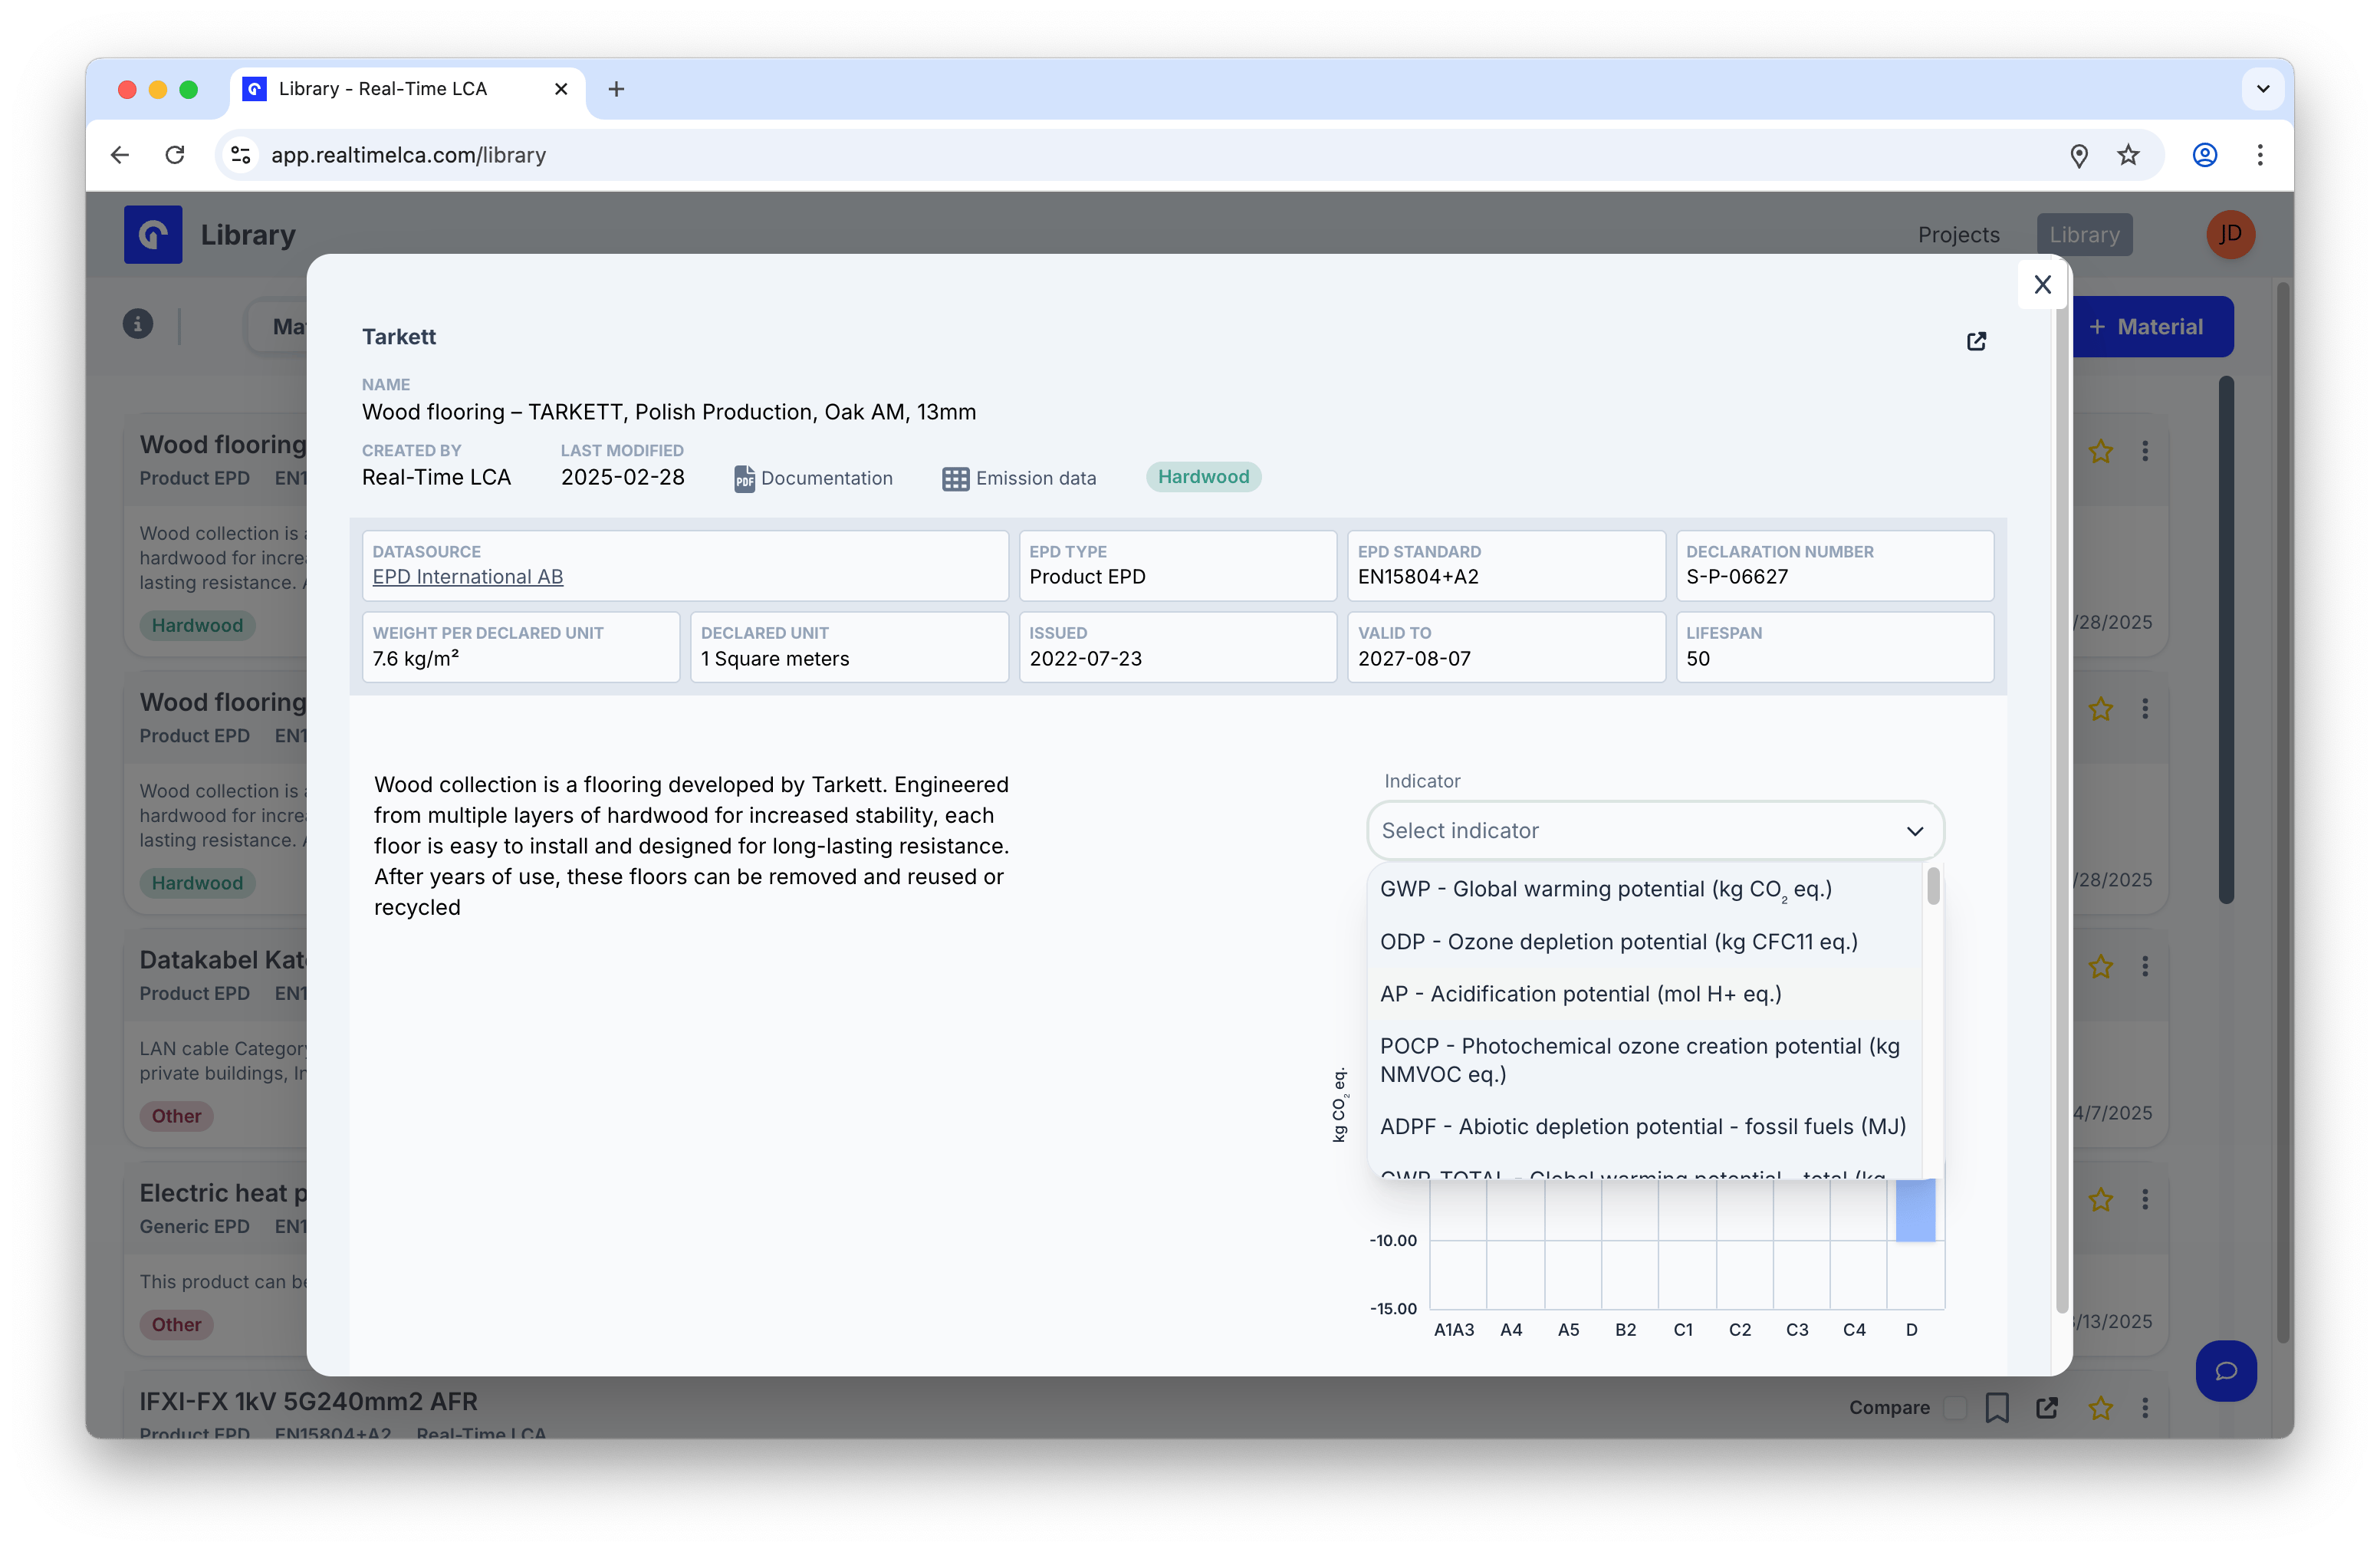Expand the Select indicator dropdown
Image resolution: width=2380 pixels, height=1552 pixels.
[1655, 830]
